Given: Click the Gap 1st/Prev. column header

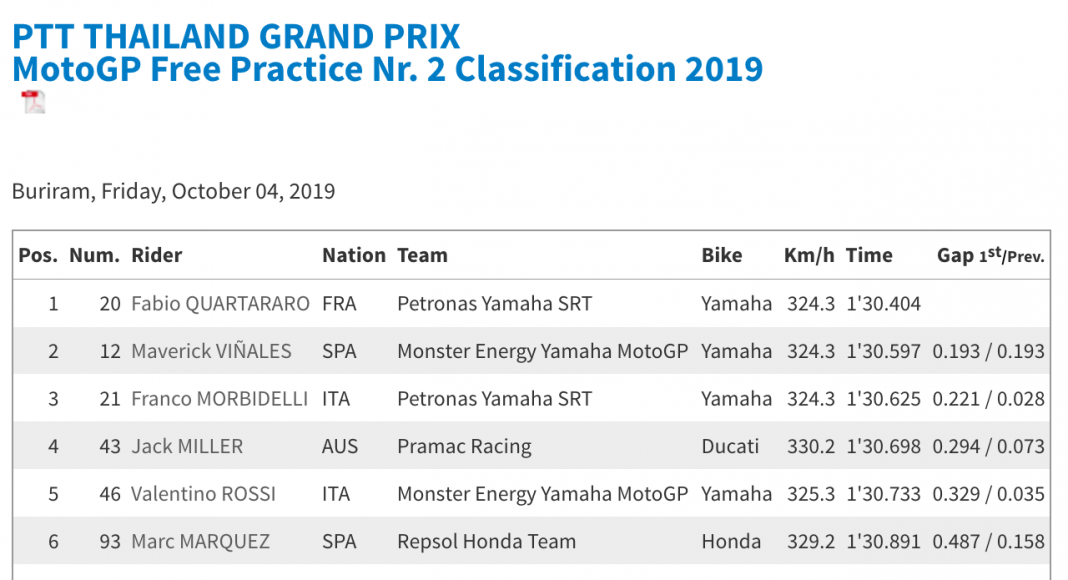Looking at the screenshot, I should (990, 256).
